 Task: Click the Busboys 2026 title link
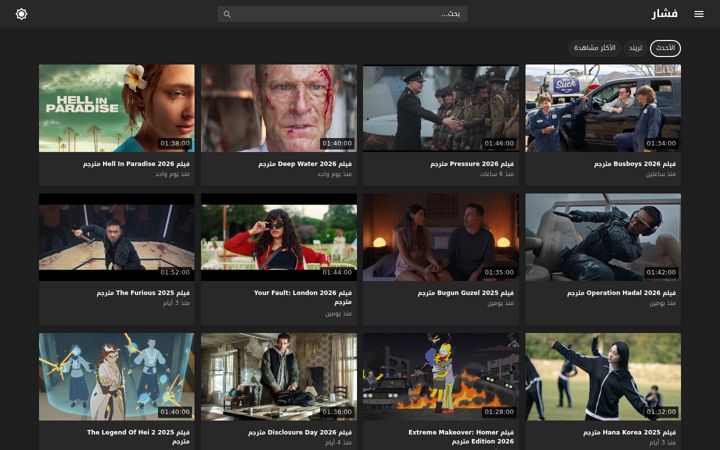635,164
